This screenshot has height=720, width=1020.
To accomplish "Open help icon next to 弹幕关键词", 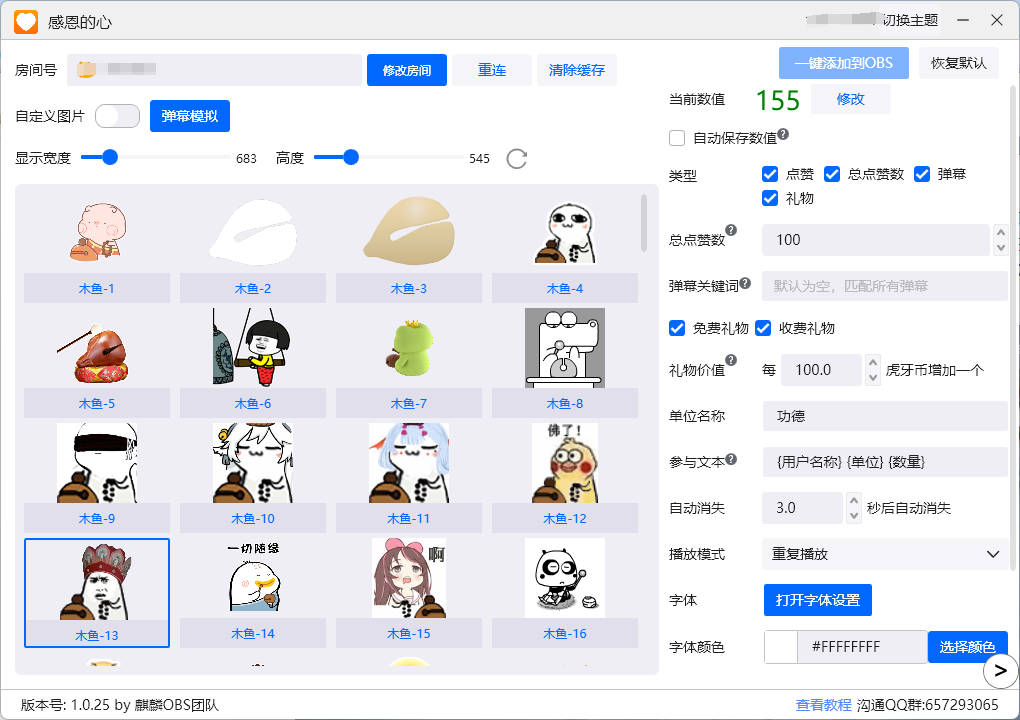I will point(745,283).
